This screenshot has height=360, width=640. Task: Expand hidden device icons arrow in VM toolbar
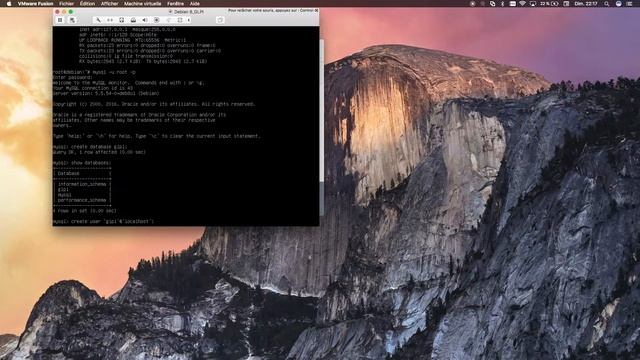pyautogui.click(x=189, y=20)
